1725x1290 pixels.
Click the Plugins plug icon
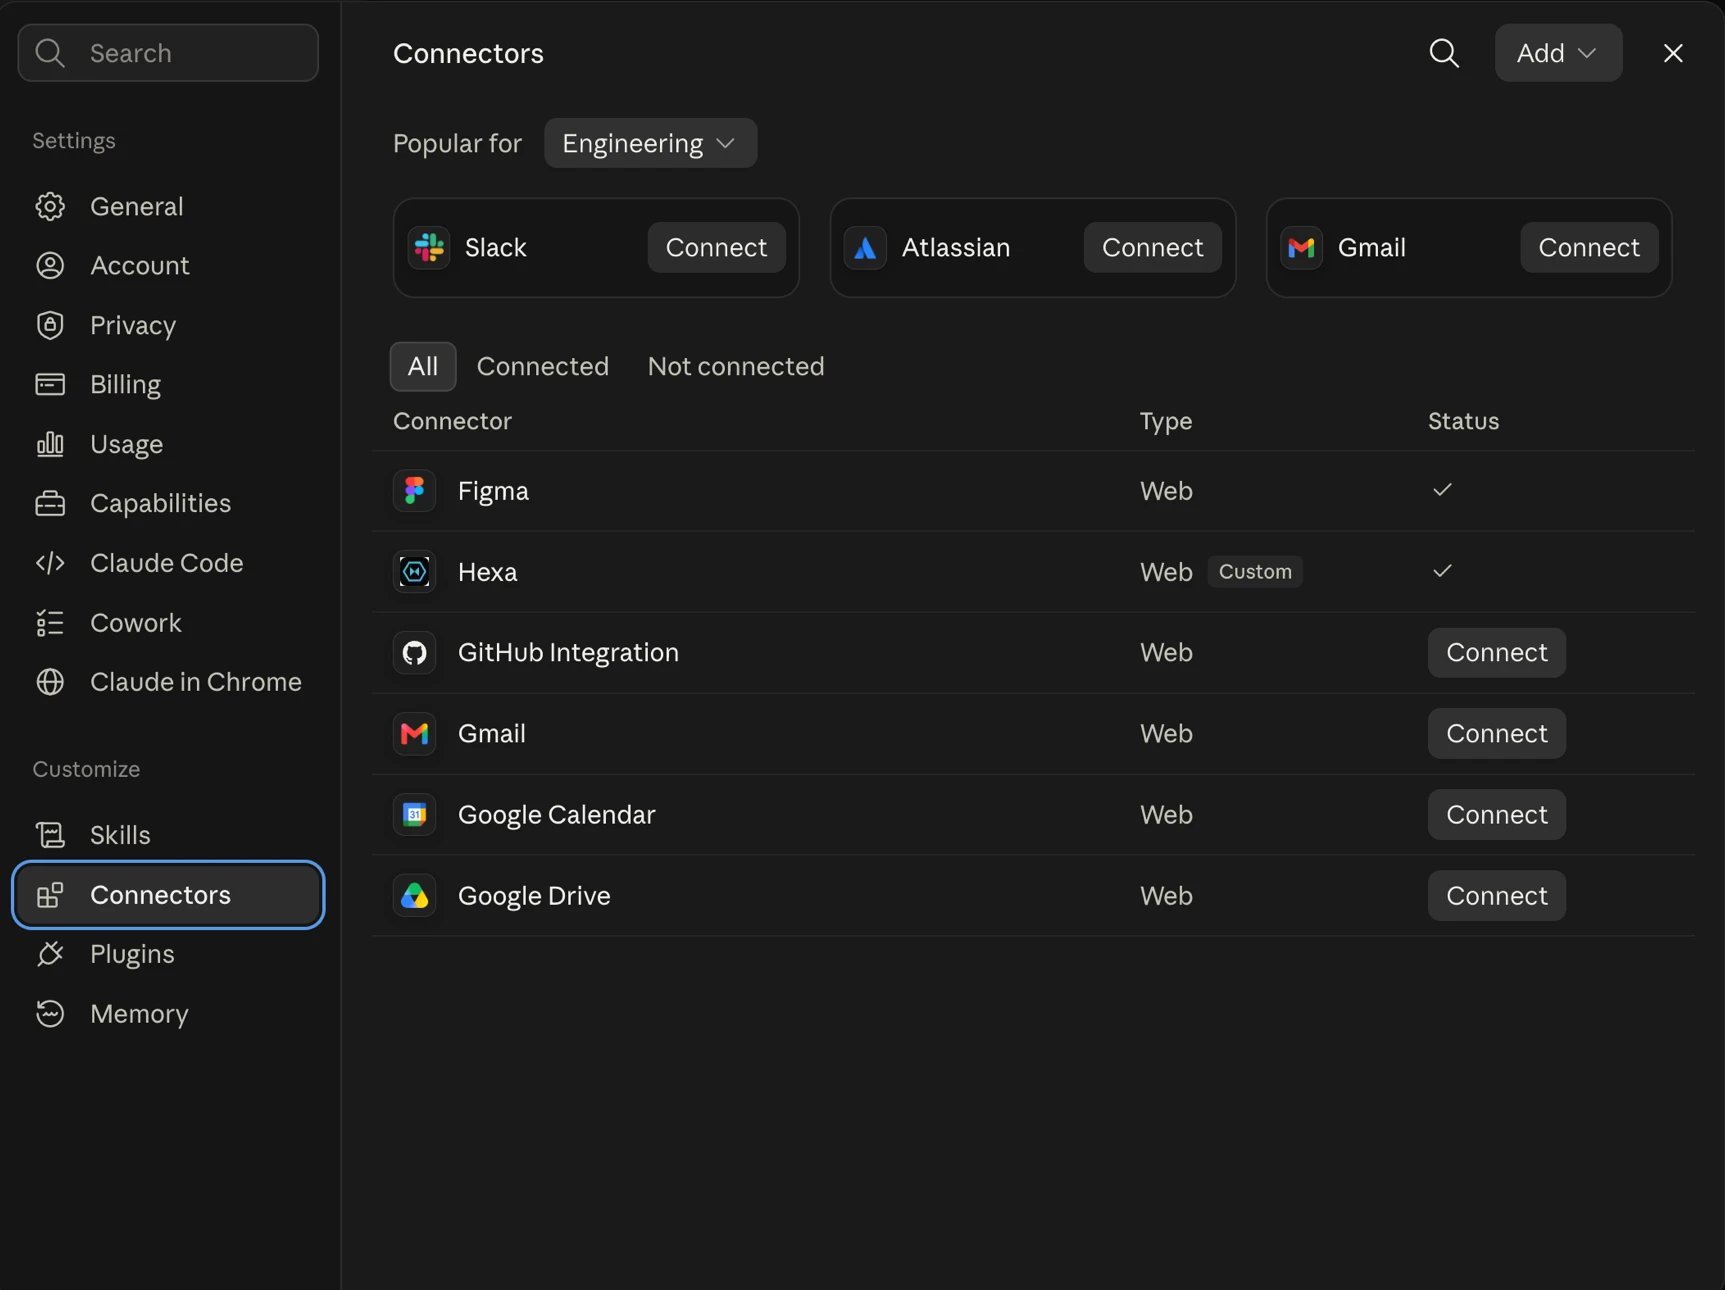click(50, 954)
